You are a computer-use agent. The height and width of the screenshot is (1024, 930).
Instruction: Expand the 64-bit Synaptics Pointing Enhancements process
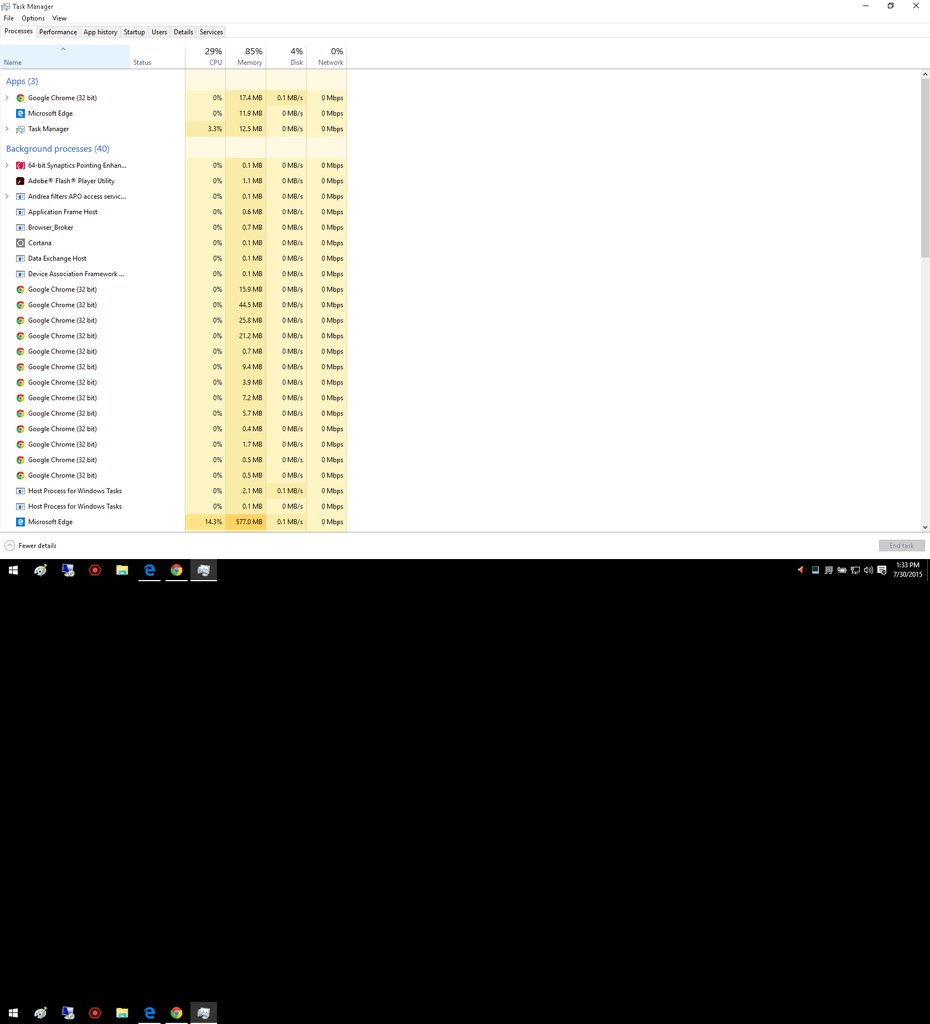tap(7, 165)
